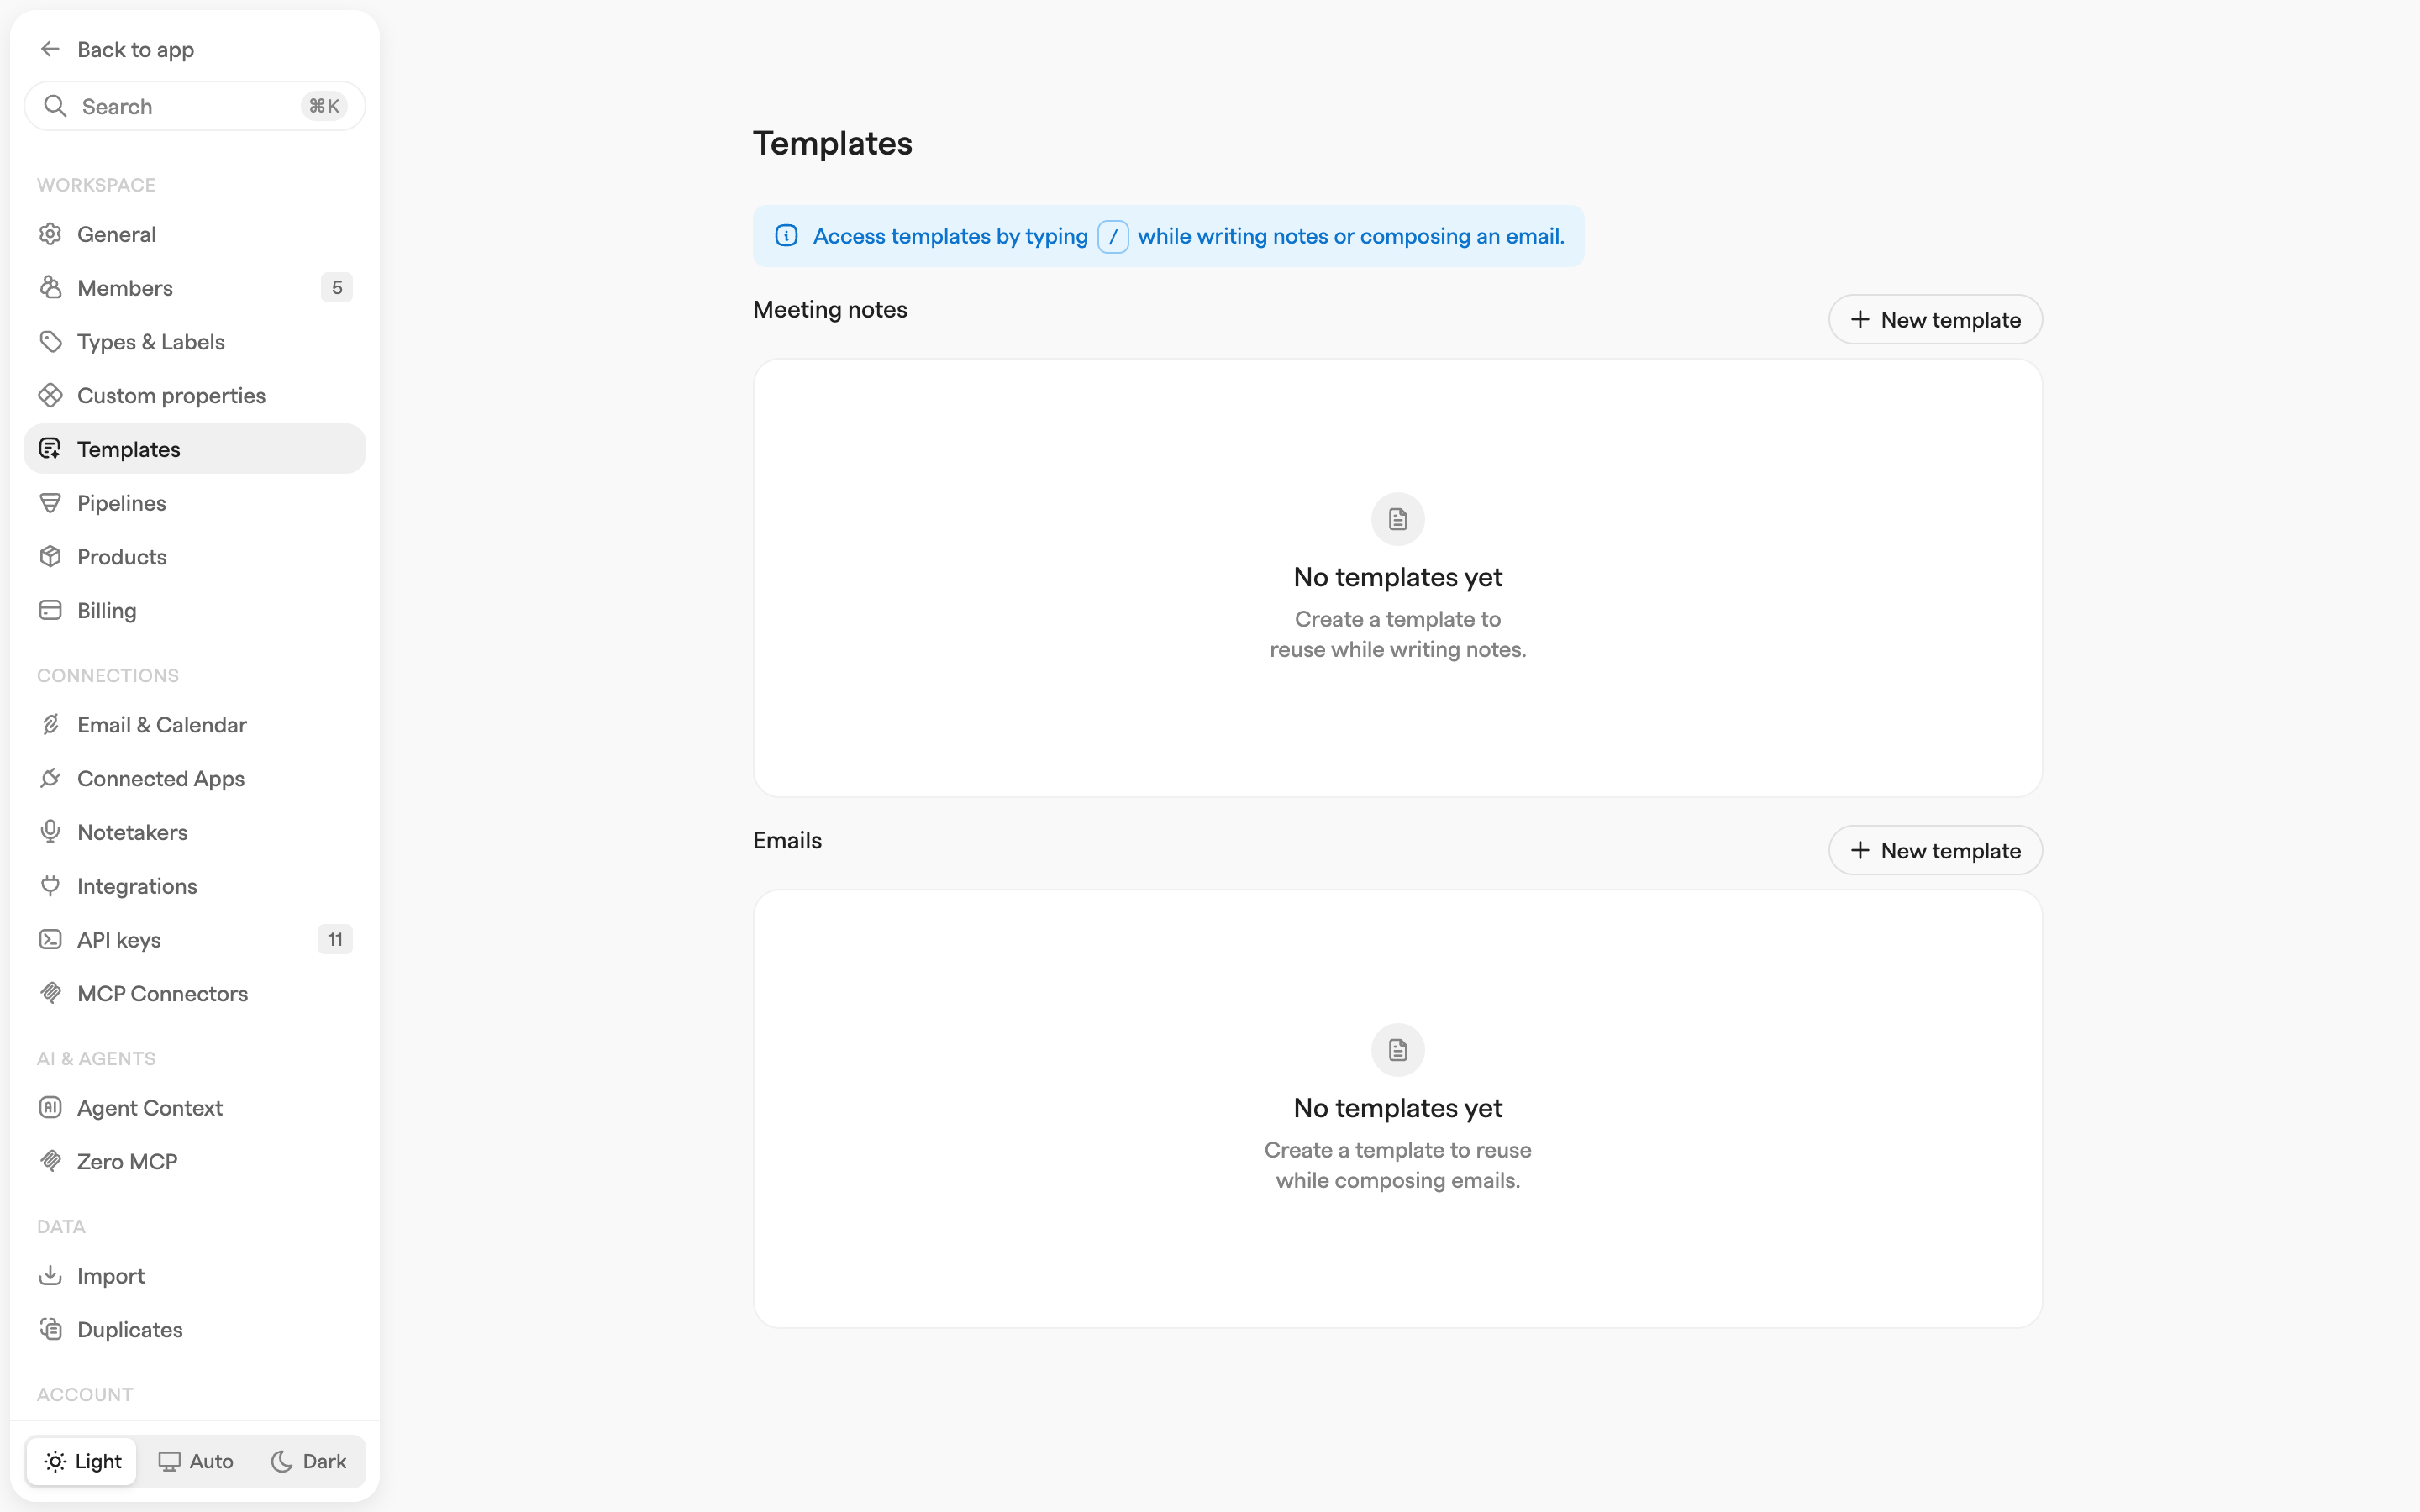
Task: Click the slash key hint in banner
Action: (x=1113, y=237)
